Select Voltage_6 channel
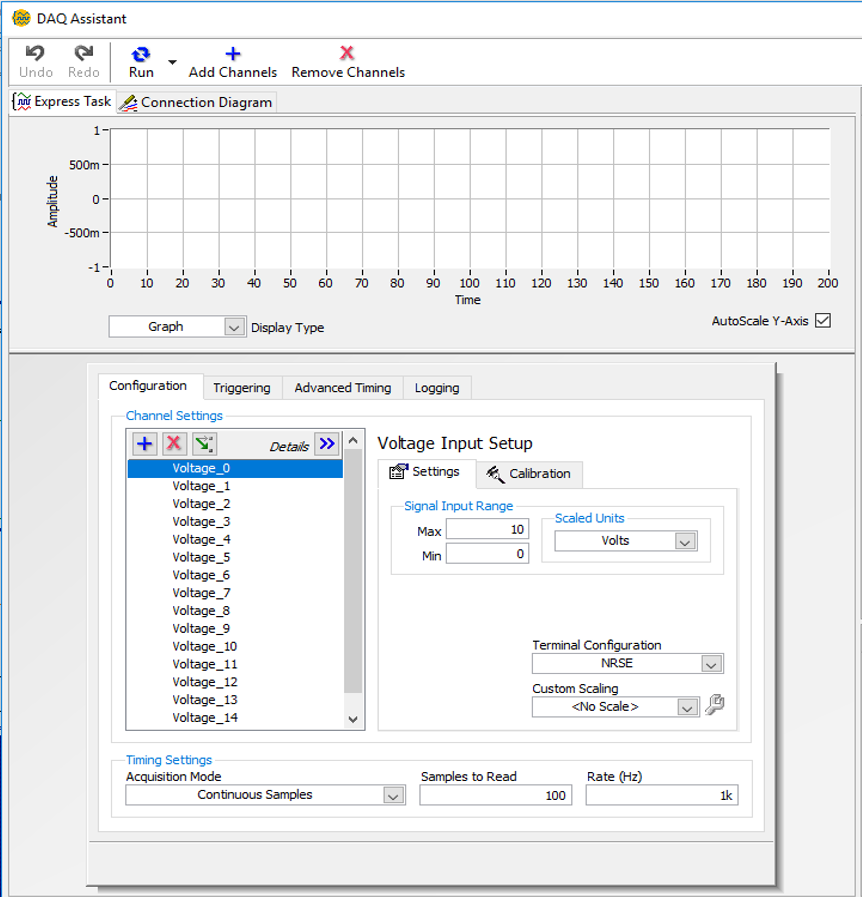The height and width of the screenshot is (897, 862). pos(235,575)
